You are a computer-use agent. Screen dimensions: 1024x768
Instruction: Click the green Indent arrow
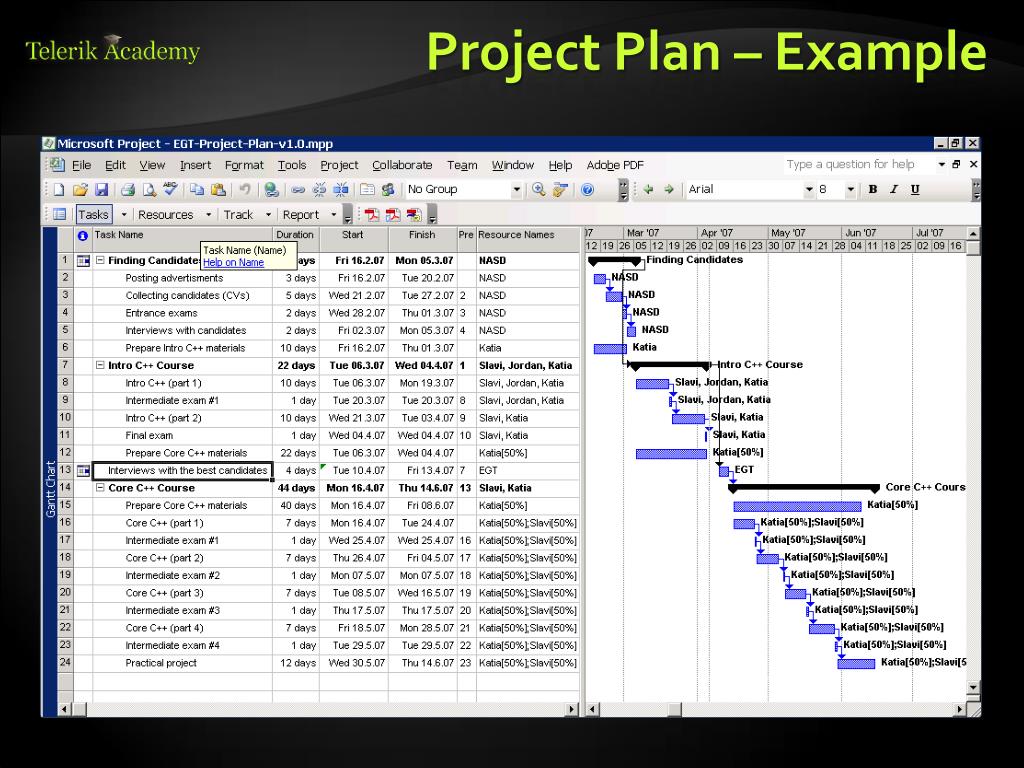click(x=669, y=189)
